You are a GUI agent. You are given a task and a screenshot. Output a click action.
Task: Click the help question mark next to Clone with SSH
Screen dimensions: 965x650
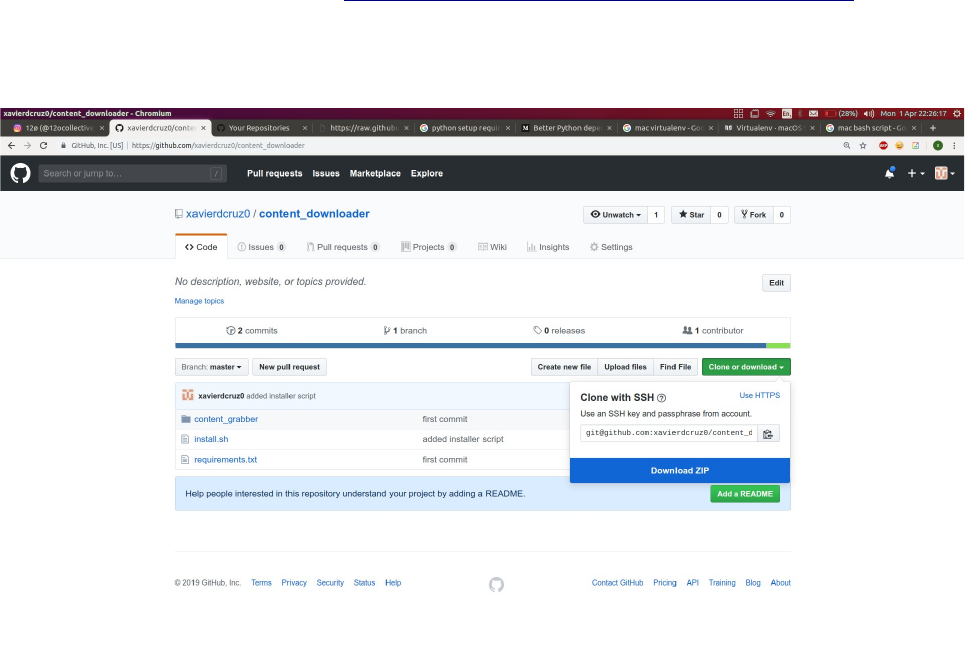click(662, 398)
